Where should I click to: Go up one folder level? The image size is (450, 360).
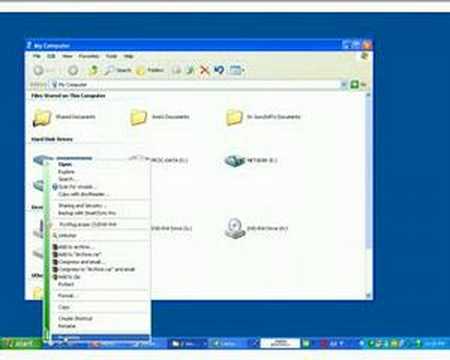[93, 70]
